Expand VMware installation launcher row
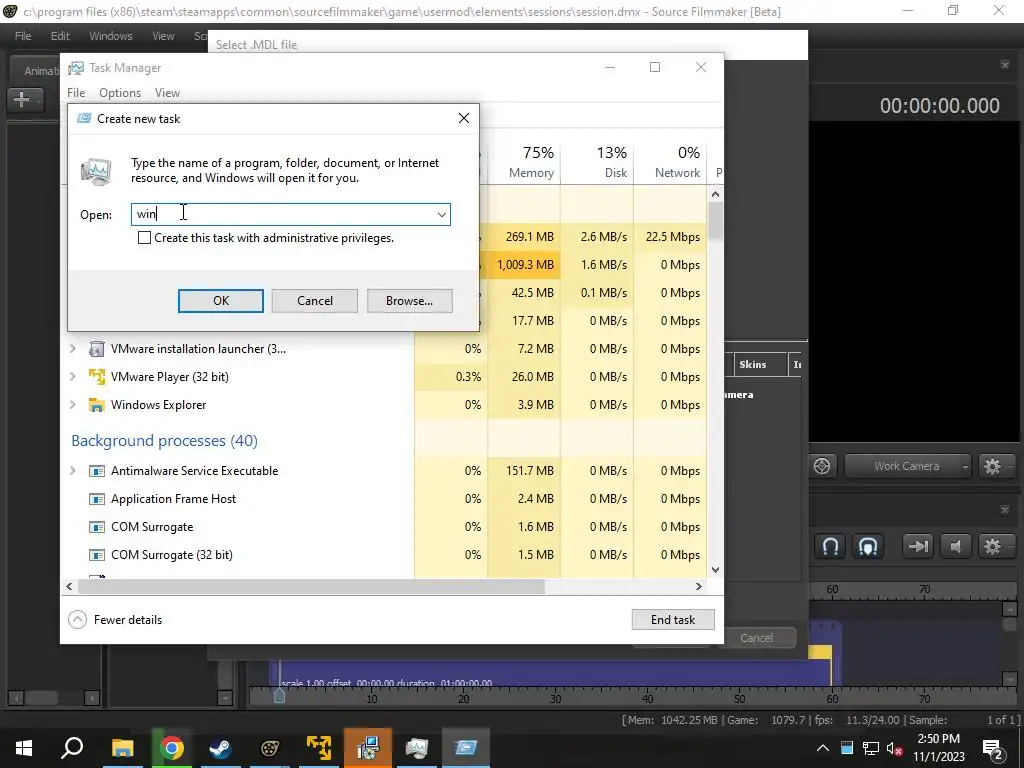Viewport: 1024px width, 768px height. pyautogui.click(x=73, y=349)
